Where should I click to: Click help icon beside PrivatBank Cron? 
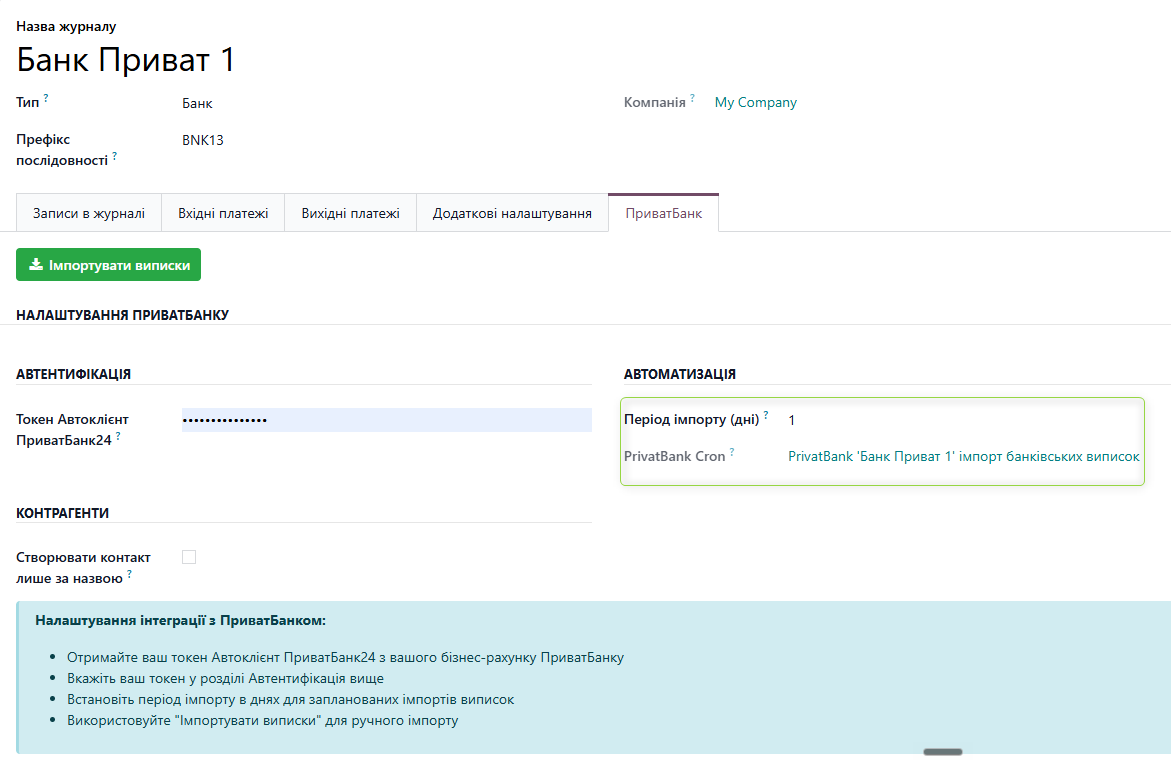pyautogui.click(x=732, y=451)
